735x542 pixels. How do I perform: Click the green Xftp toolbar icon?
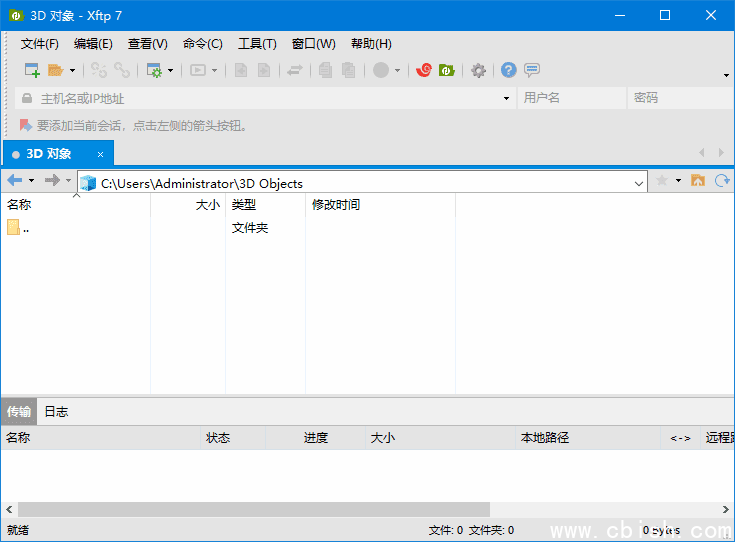(x=446, y=70)
